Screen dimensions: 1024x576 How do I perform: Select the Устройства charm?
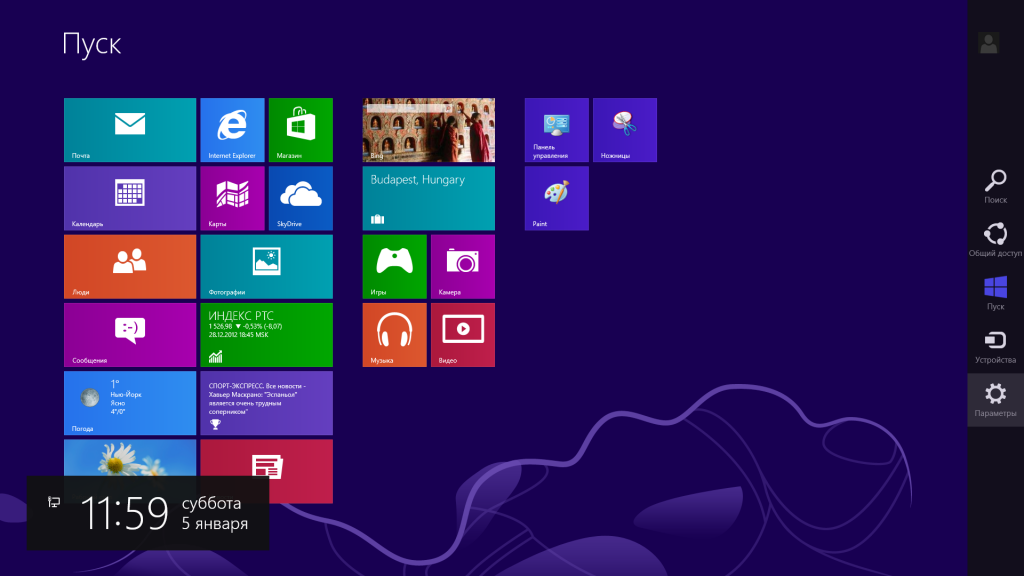tap(995, 345)
